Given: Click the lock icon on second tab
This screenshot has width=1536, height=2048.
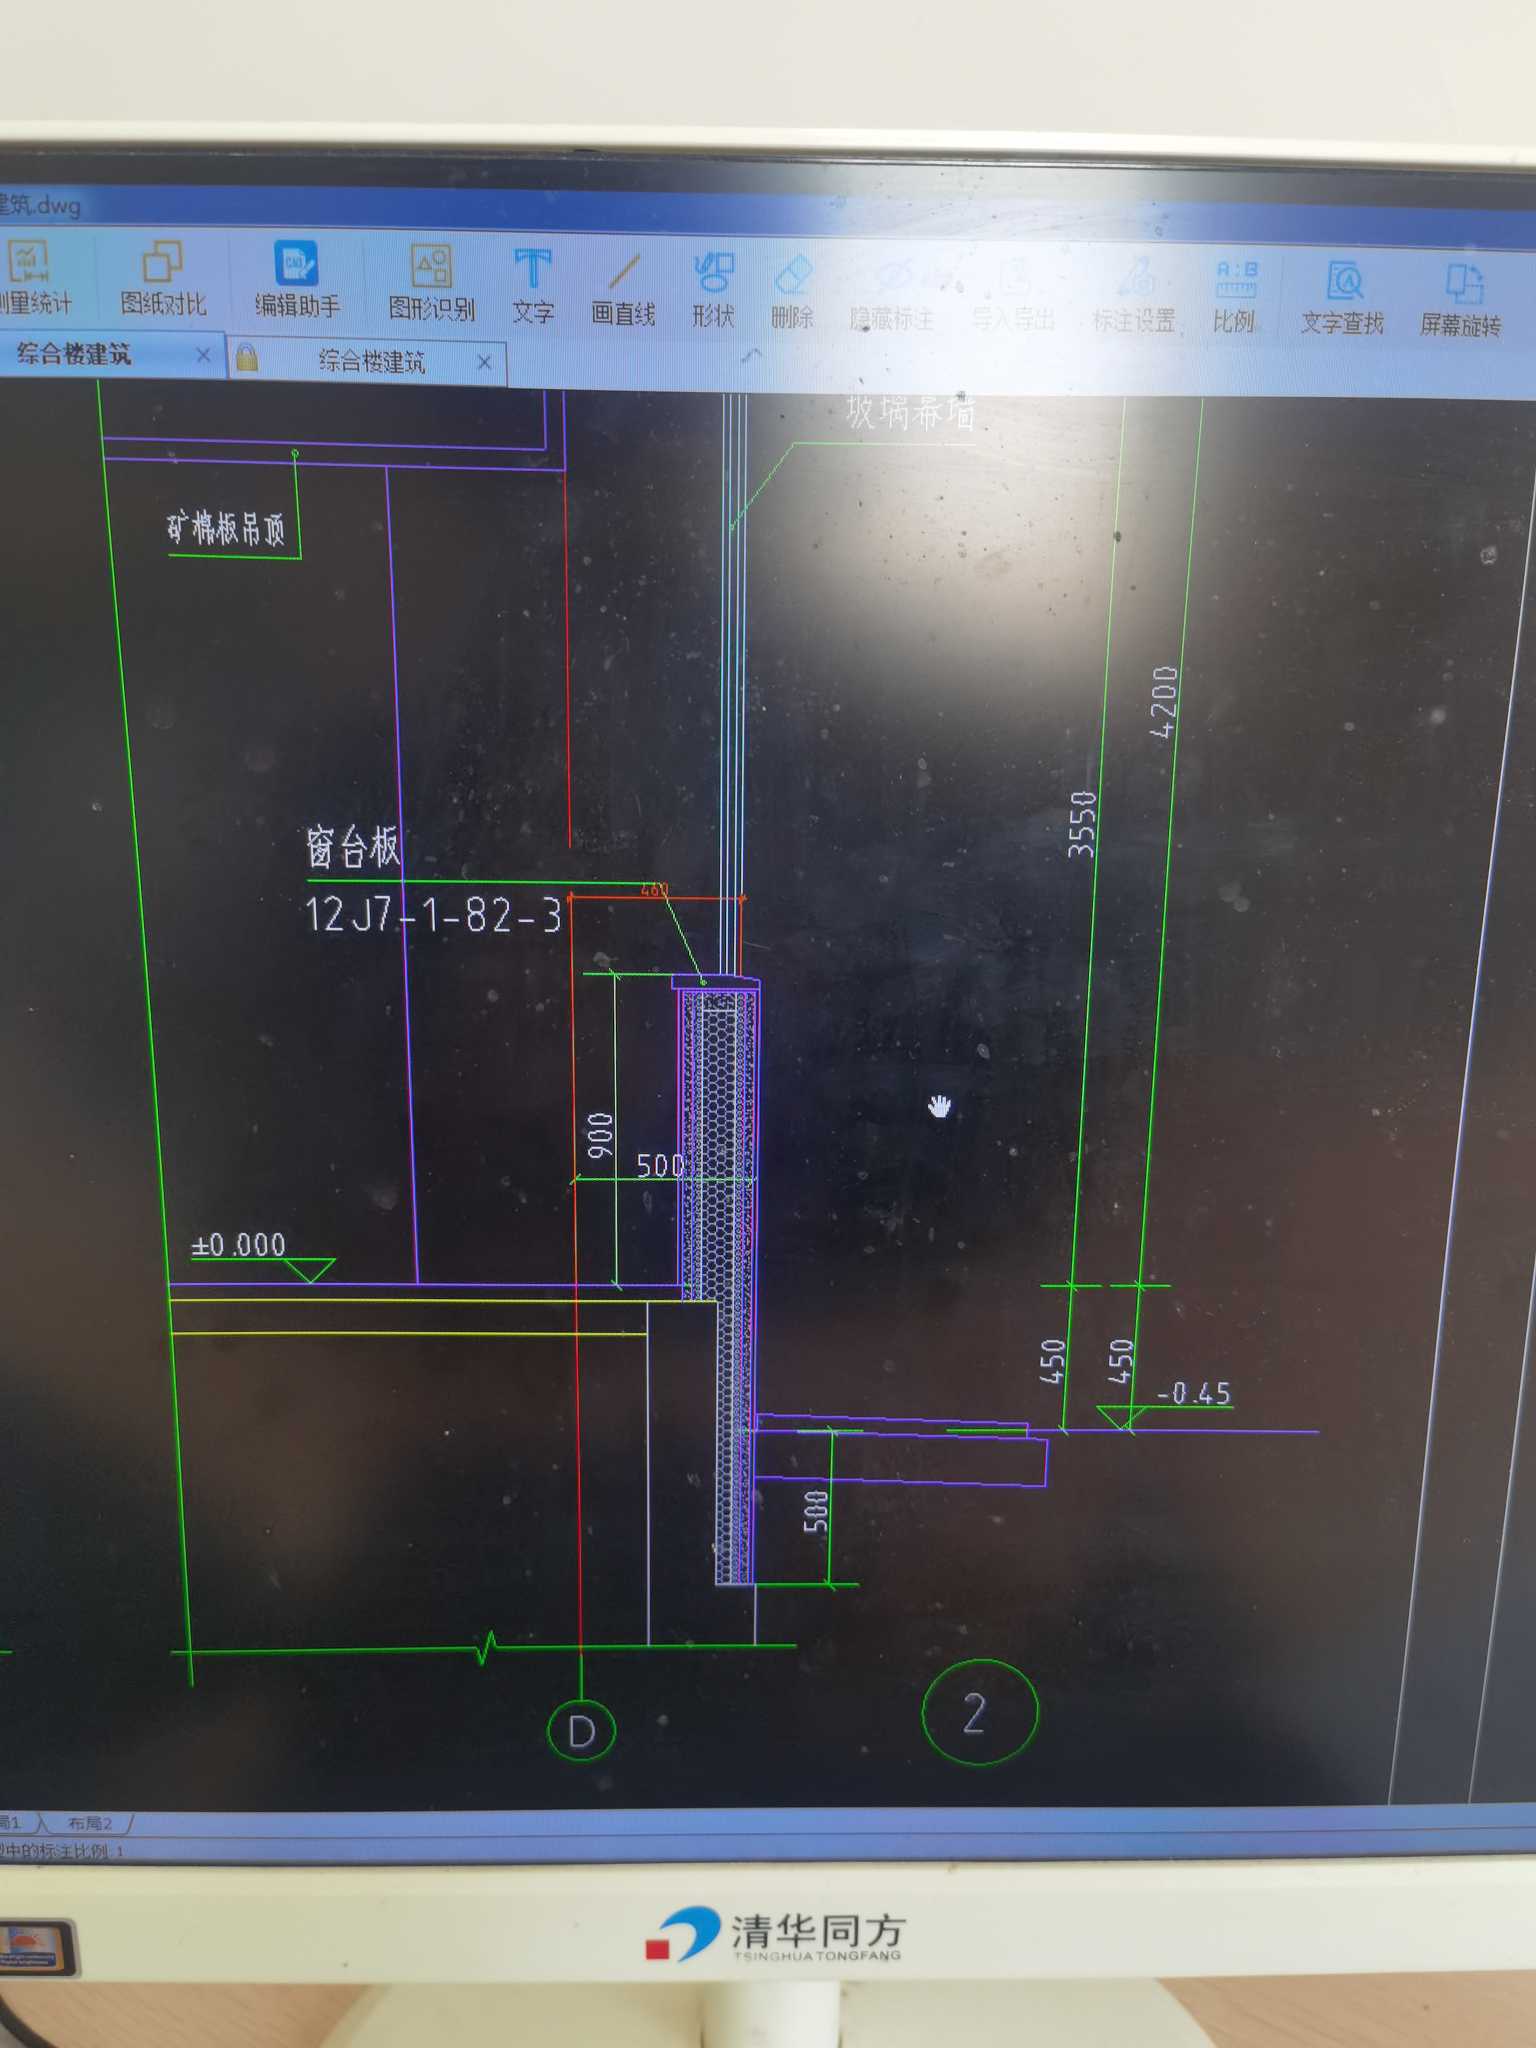Looking at the screenshot, I should tap(247, 357).
